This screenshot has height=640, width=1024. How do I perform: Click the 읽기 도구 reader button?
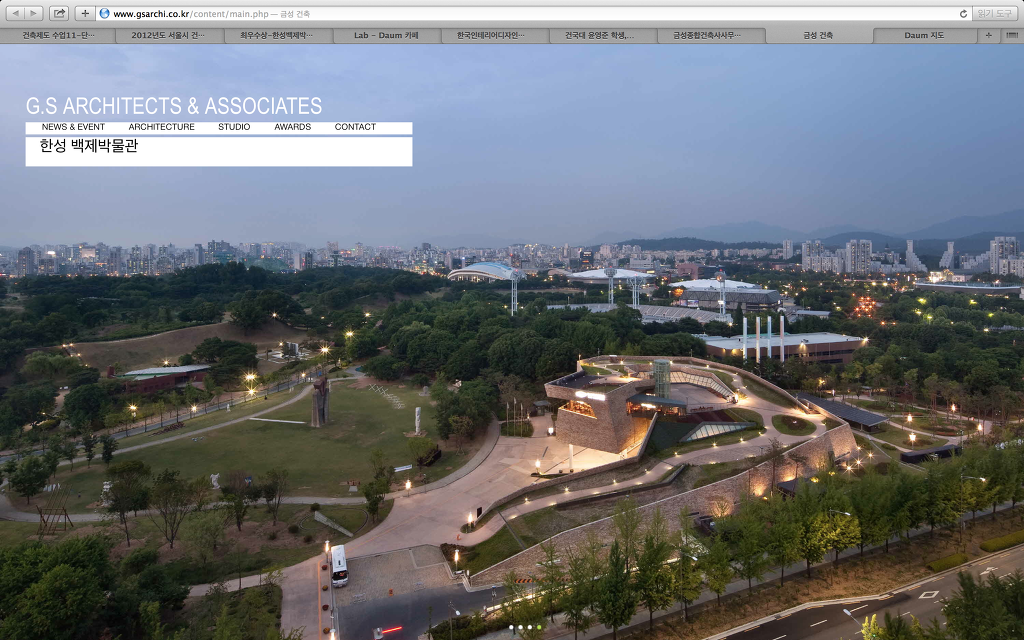[x=994, y=13]
